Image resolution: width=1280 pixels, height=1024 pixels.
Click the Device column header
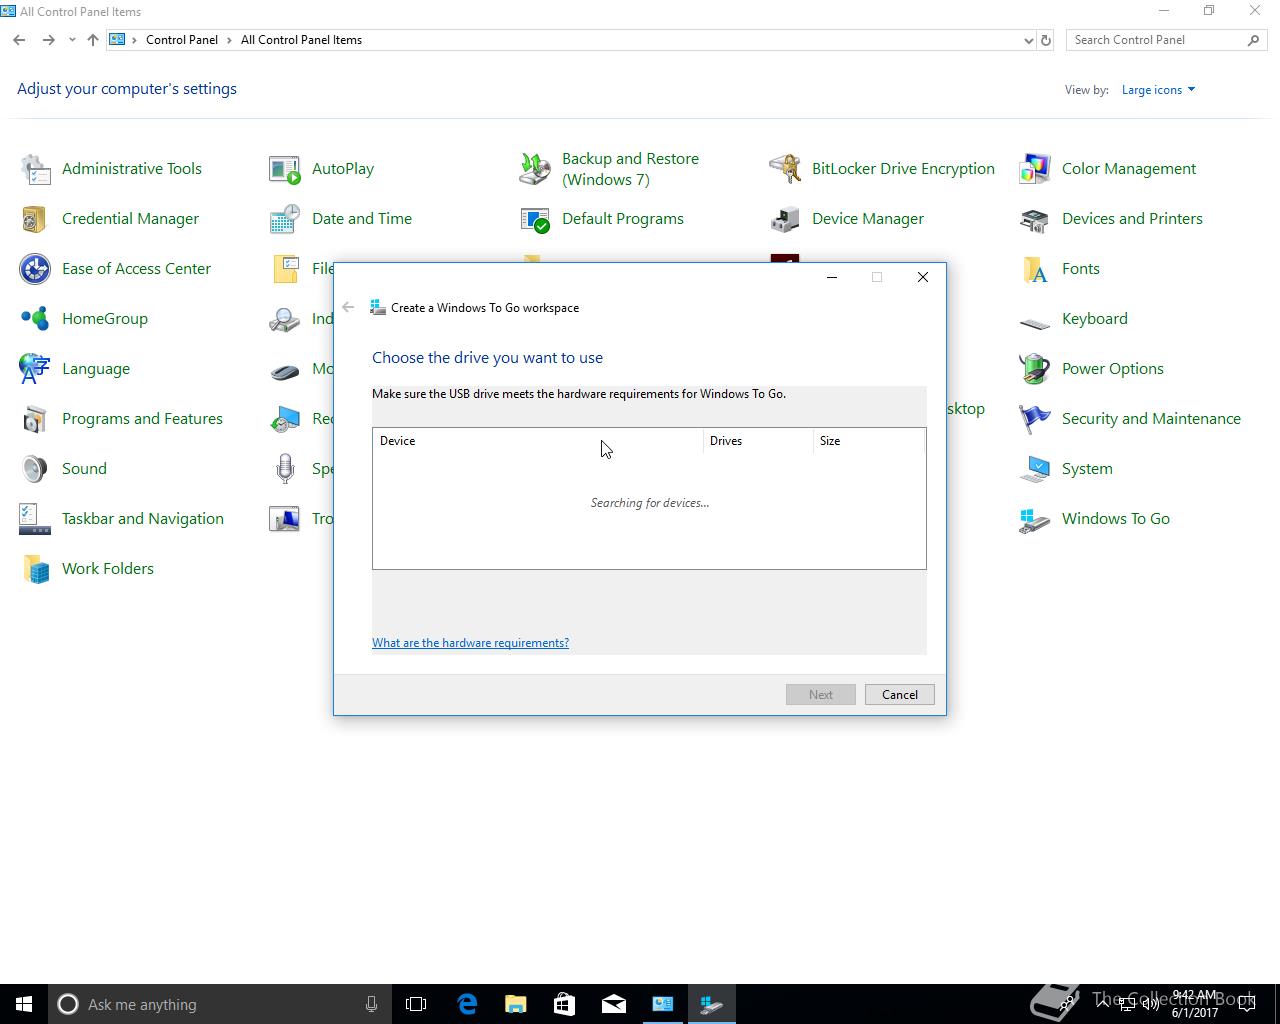click(538, 441)
